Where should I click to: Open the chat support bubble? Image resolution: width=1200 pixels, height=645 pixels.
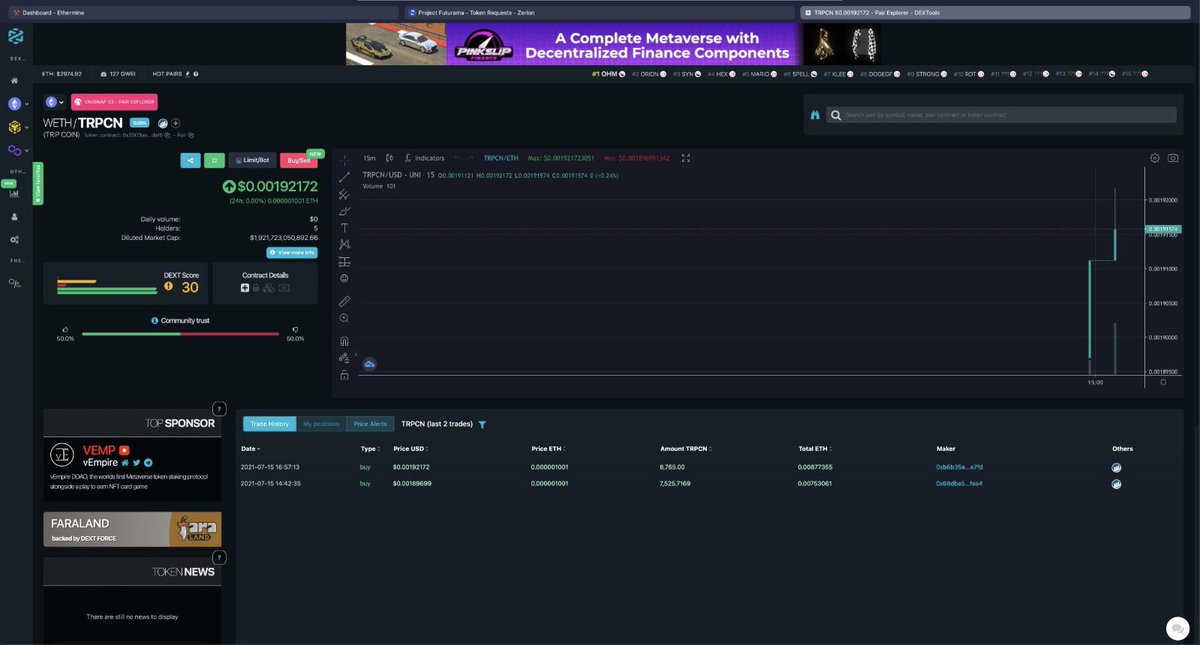point(1177,628)
